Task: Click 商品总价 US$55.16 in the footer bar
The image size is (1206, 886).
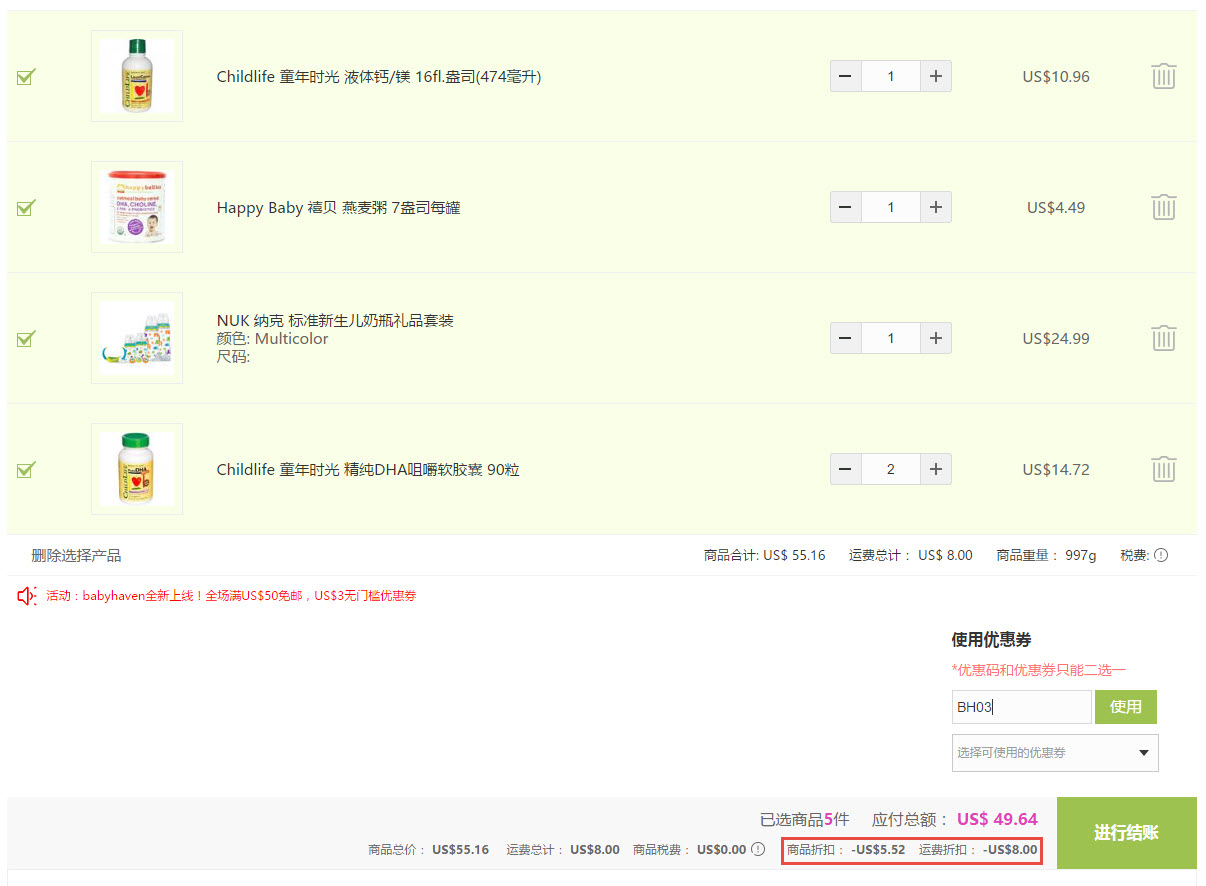Action: pos(429,850)
